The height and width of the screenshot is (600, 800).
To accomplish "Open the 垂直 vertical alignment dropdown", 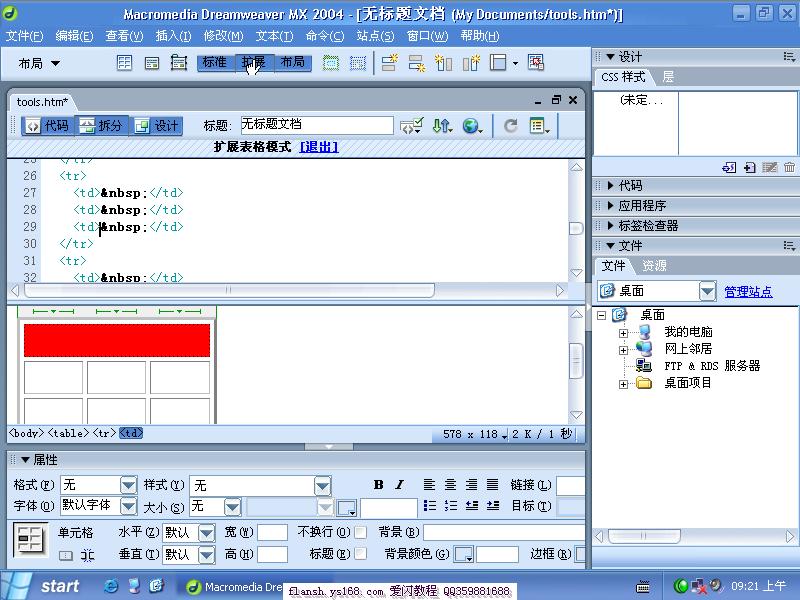I will pos(207,555).
